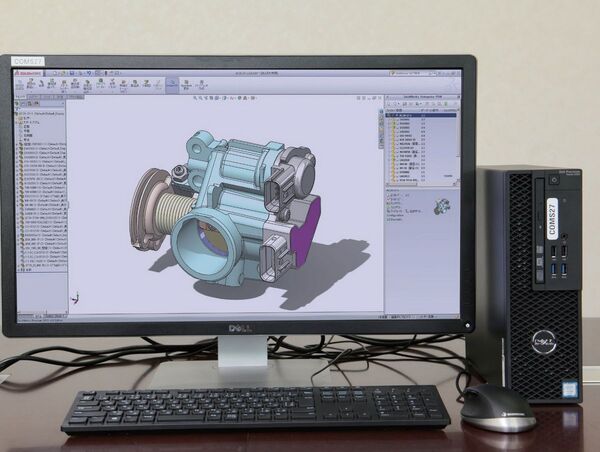Click the New document icon
The image size is (600, 452).
pyautogui.click(x=55, y=73)
